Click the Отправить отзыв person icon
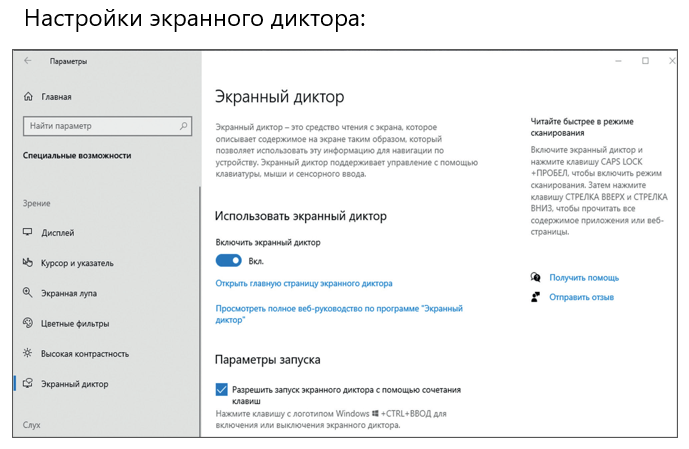This screenshot has height=449, width=689. coord(535,297)
